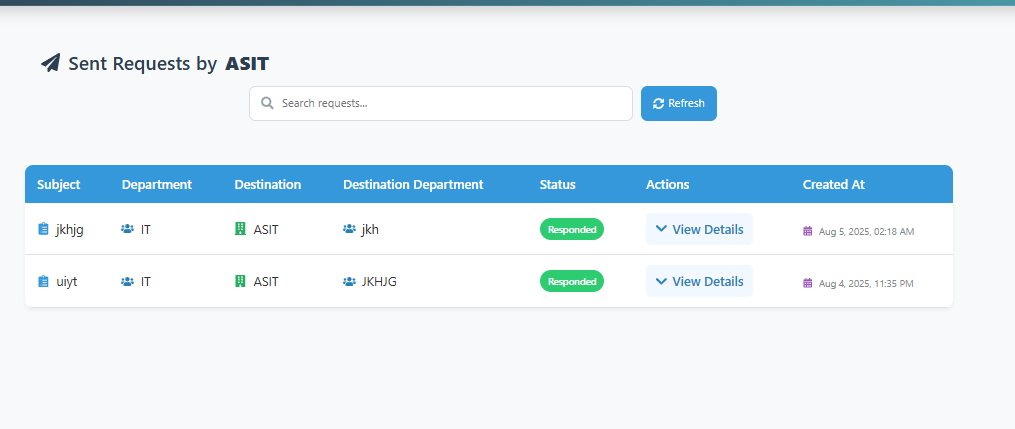Click the Responded badge in the jkhjg row

(572, 229)
